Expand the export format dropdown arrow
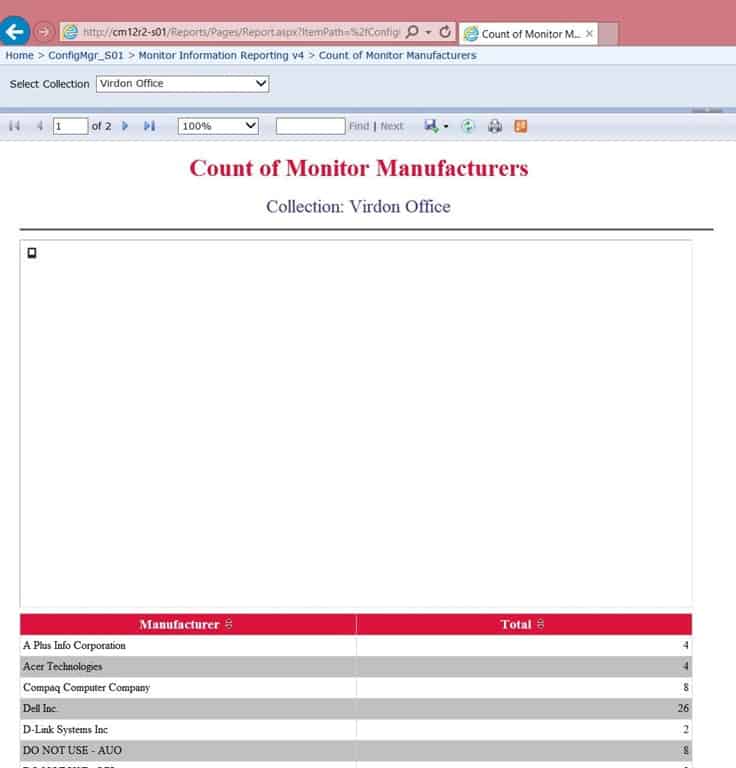 pos(446,126)
